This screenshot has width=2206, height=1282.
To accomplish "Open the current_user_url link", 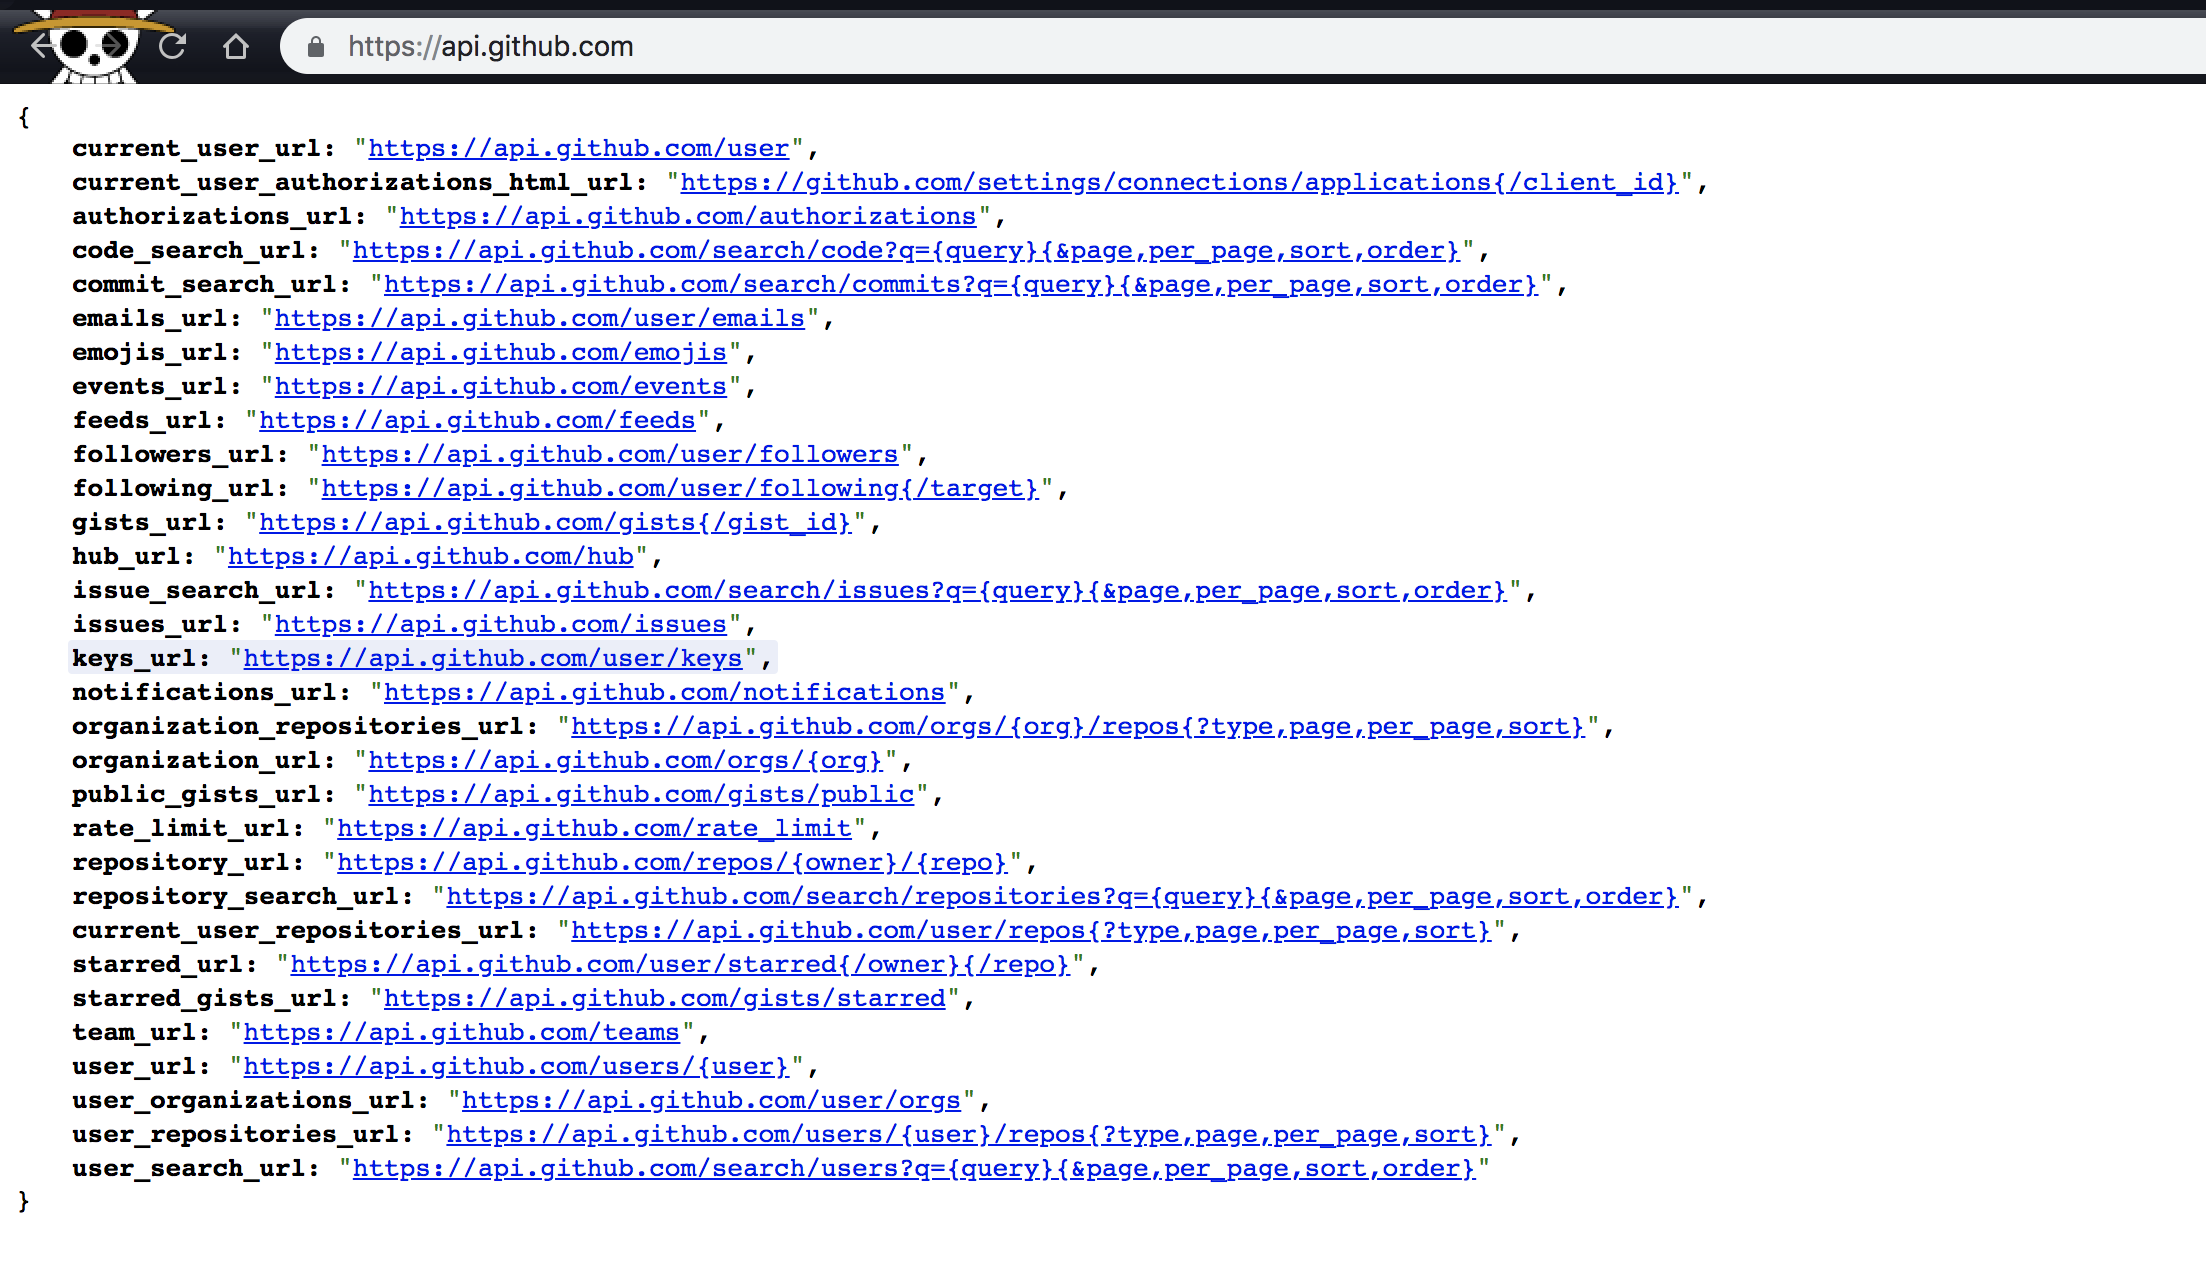I will coord(578,147).
